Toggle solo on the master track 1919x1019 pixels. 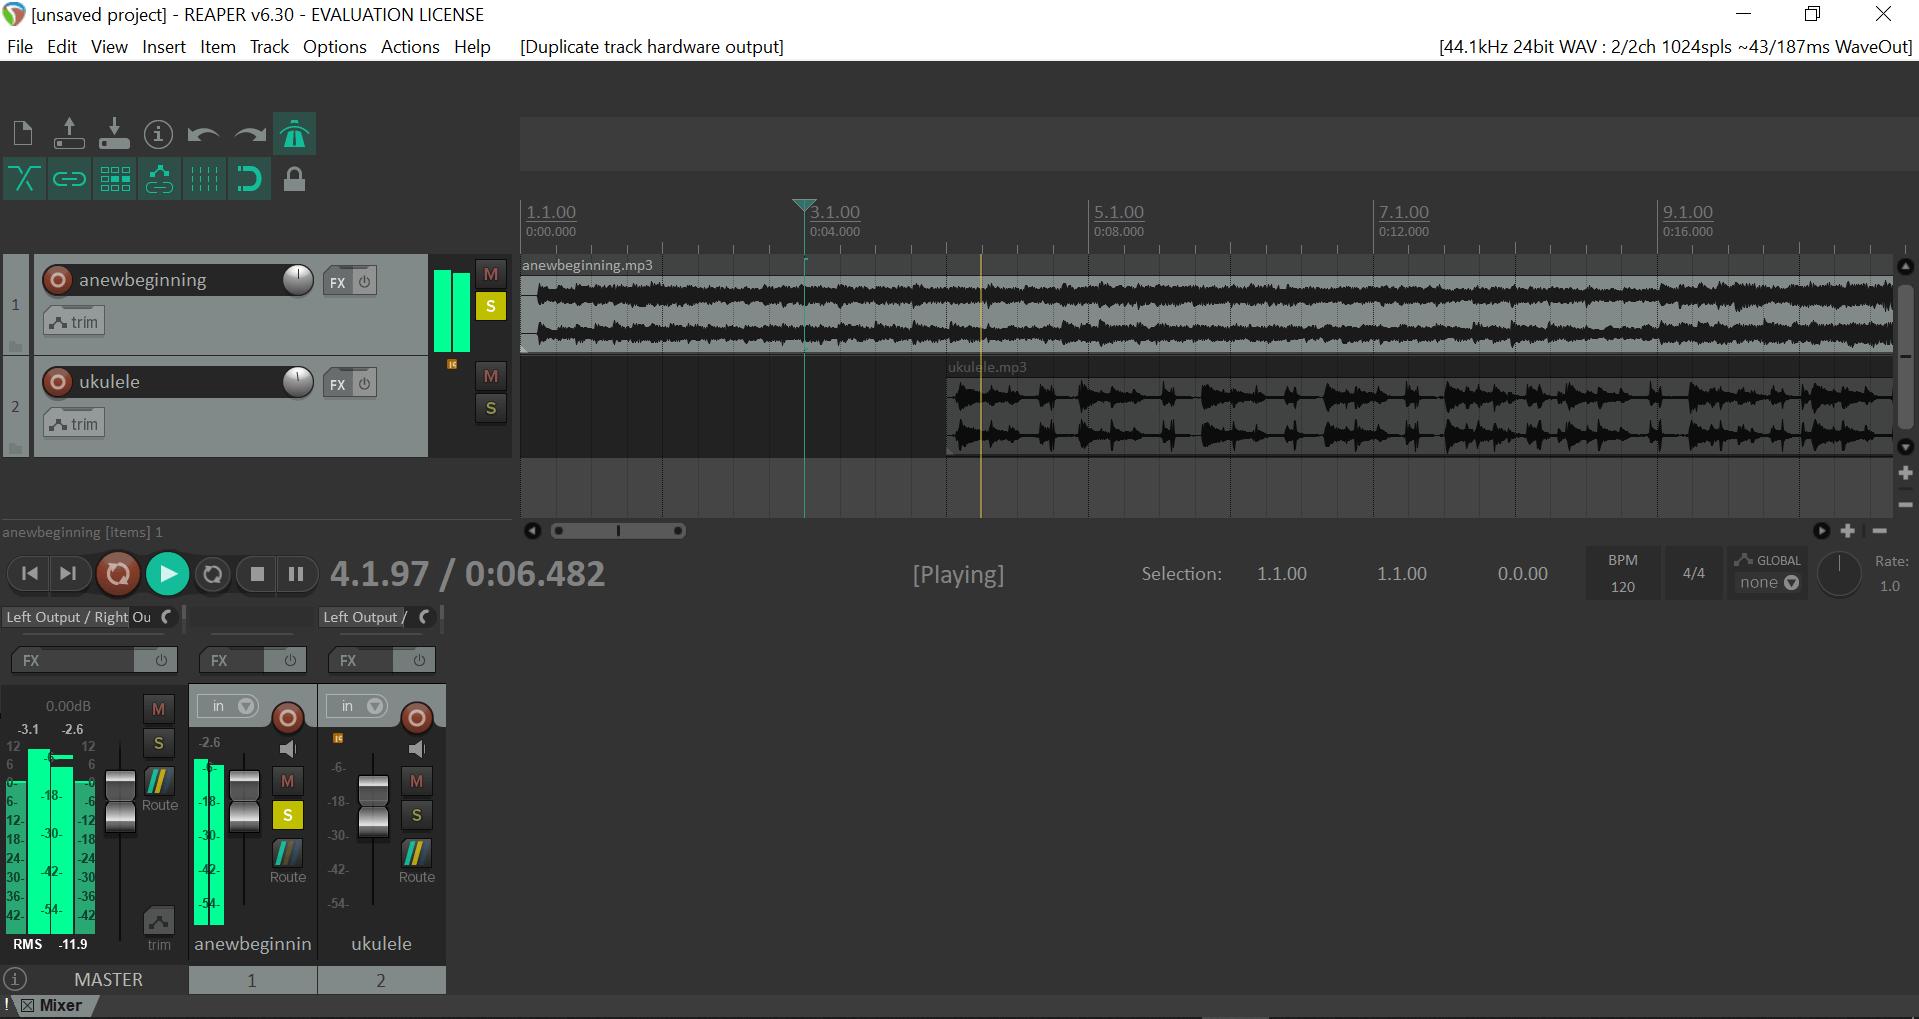158,743
